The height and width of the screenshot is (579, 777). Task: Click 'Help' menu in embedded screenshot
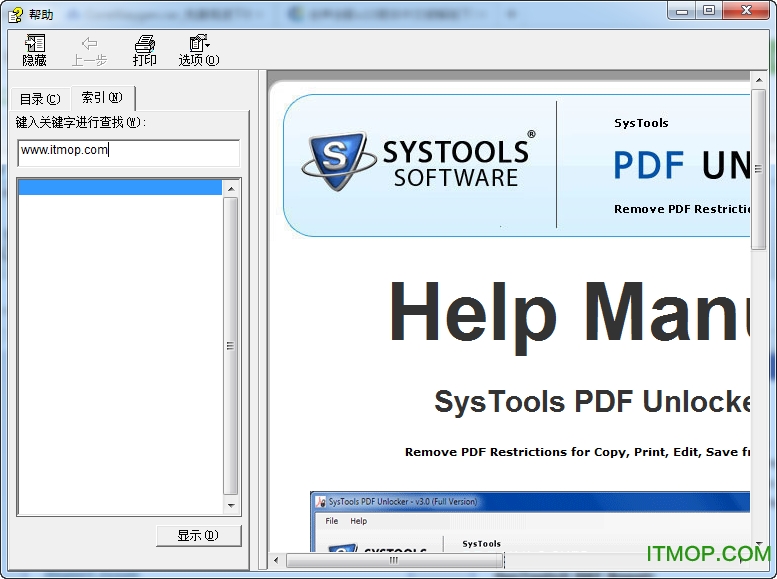pos(358,521)
